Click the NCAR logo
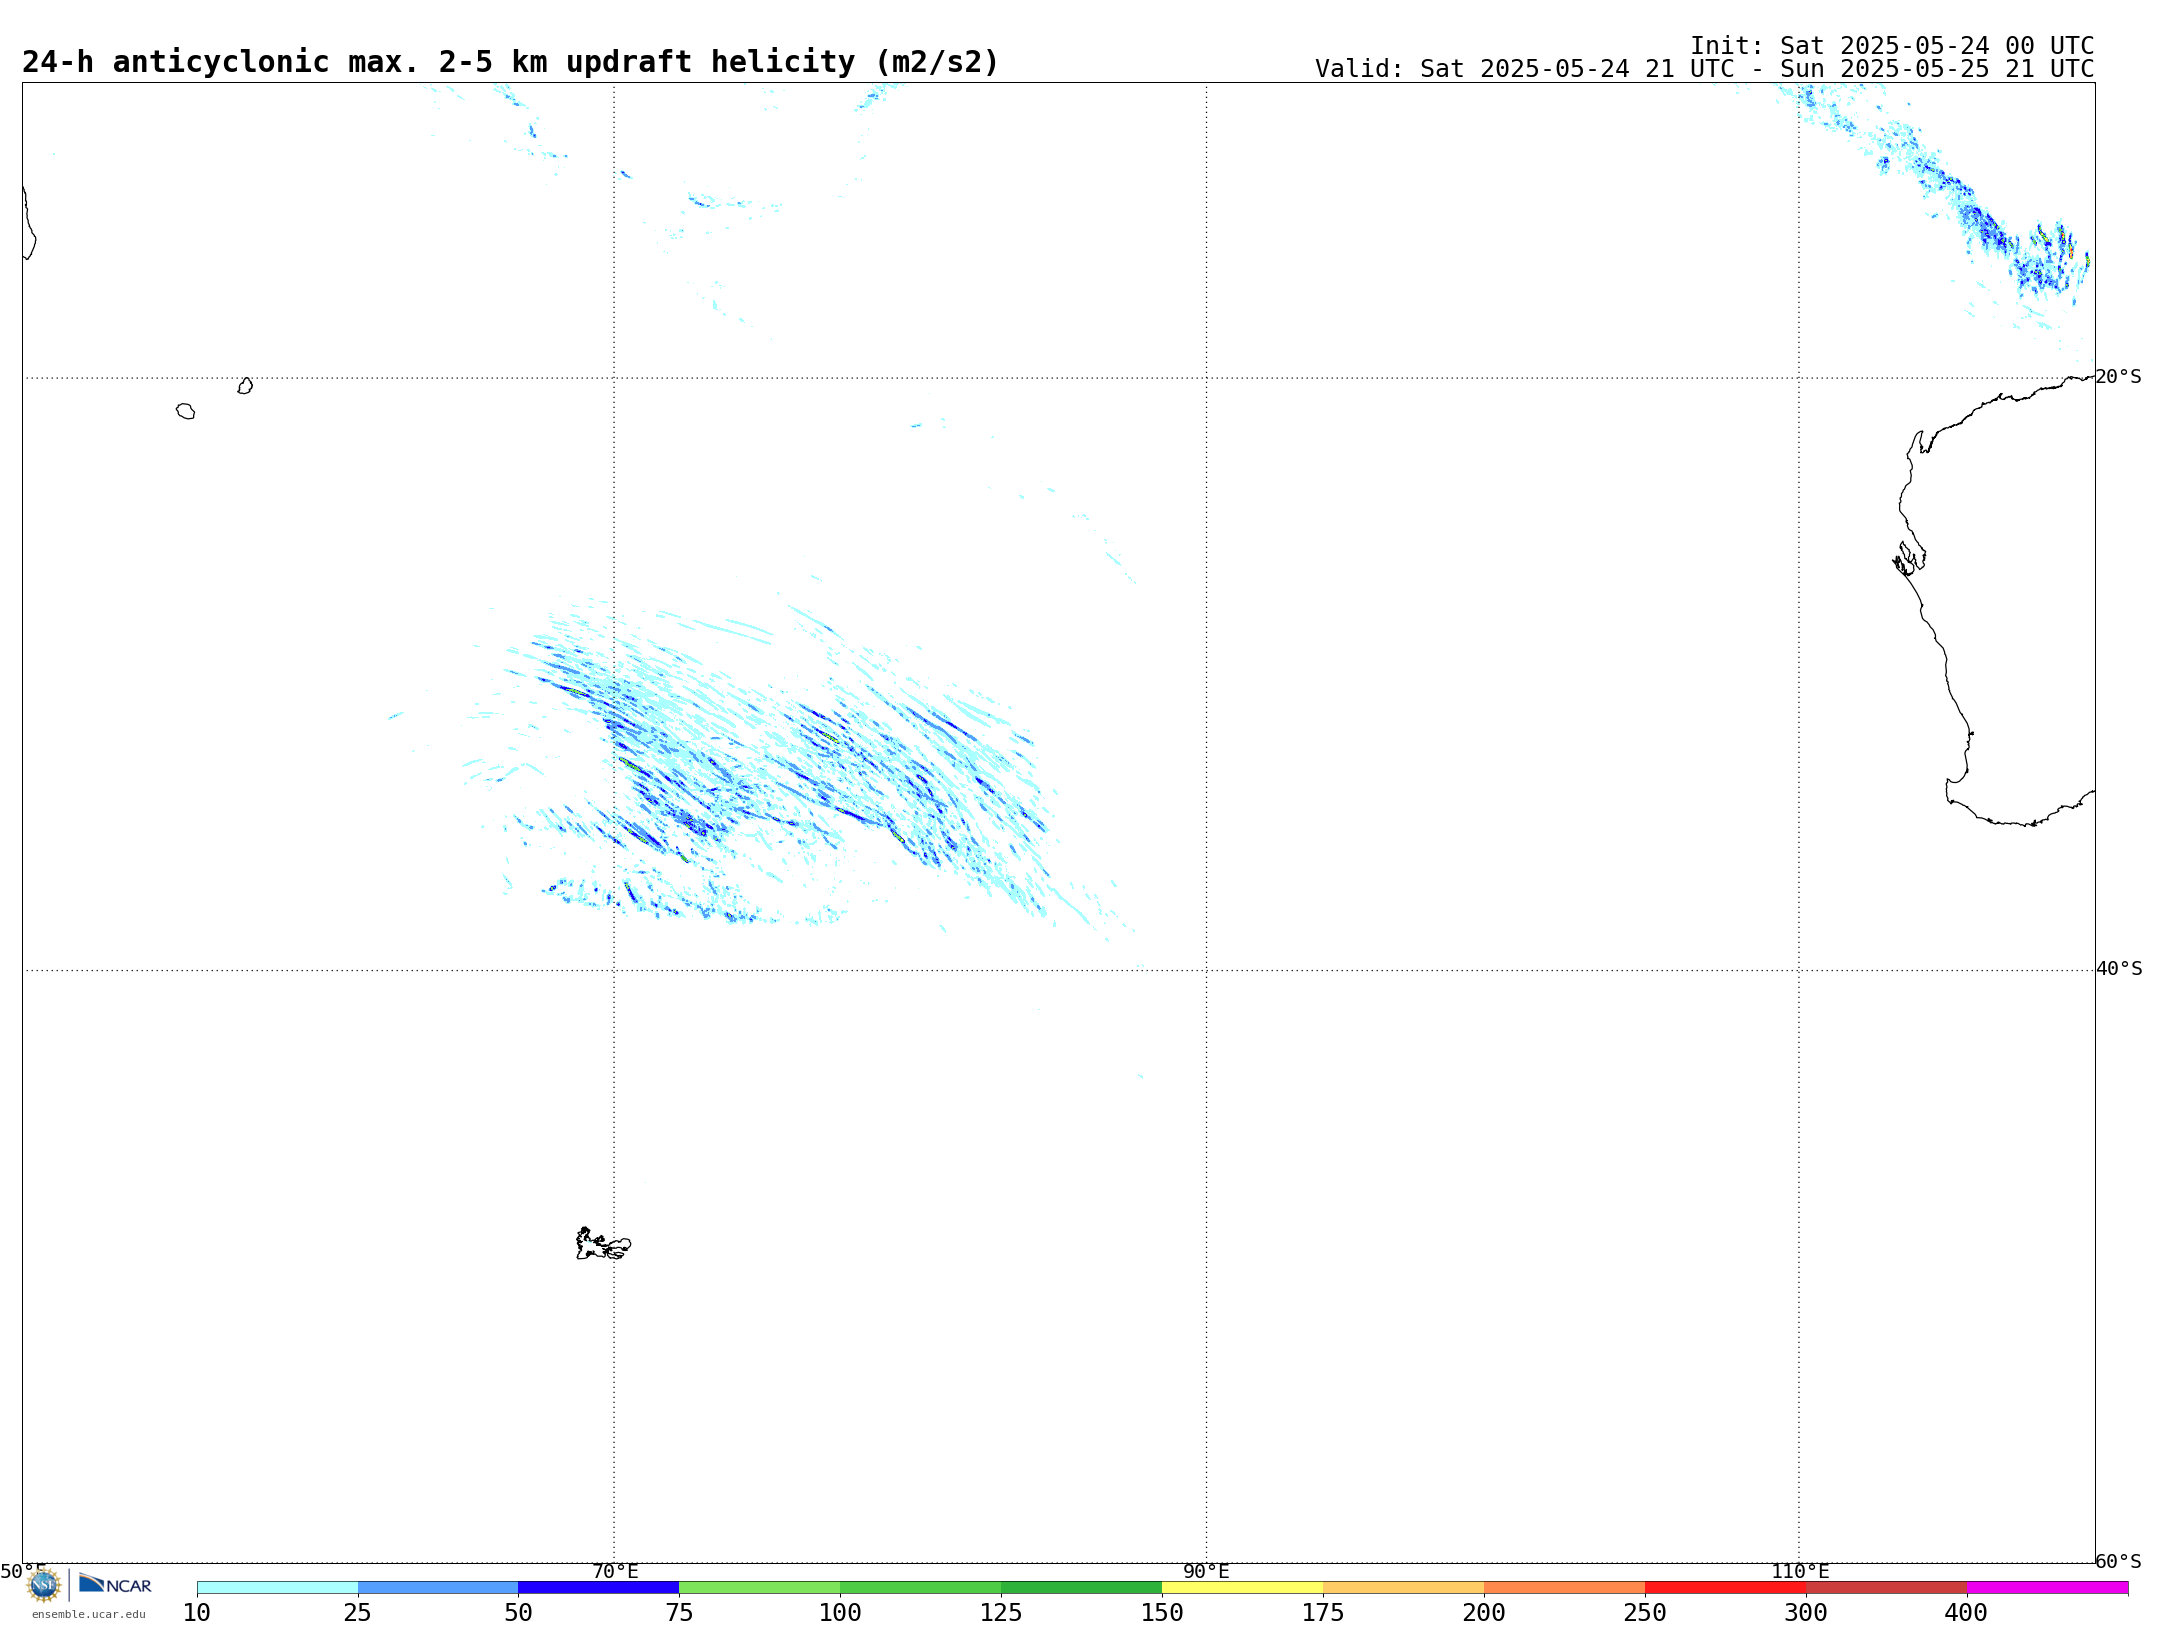Viewport: 2160px width, 1626px height. (115, 1585)
